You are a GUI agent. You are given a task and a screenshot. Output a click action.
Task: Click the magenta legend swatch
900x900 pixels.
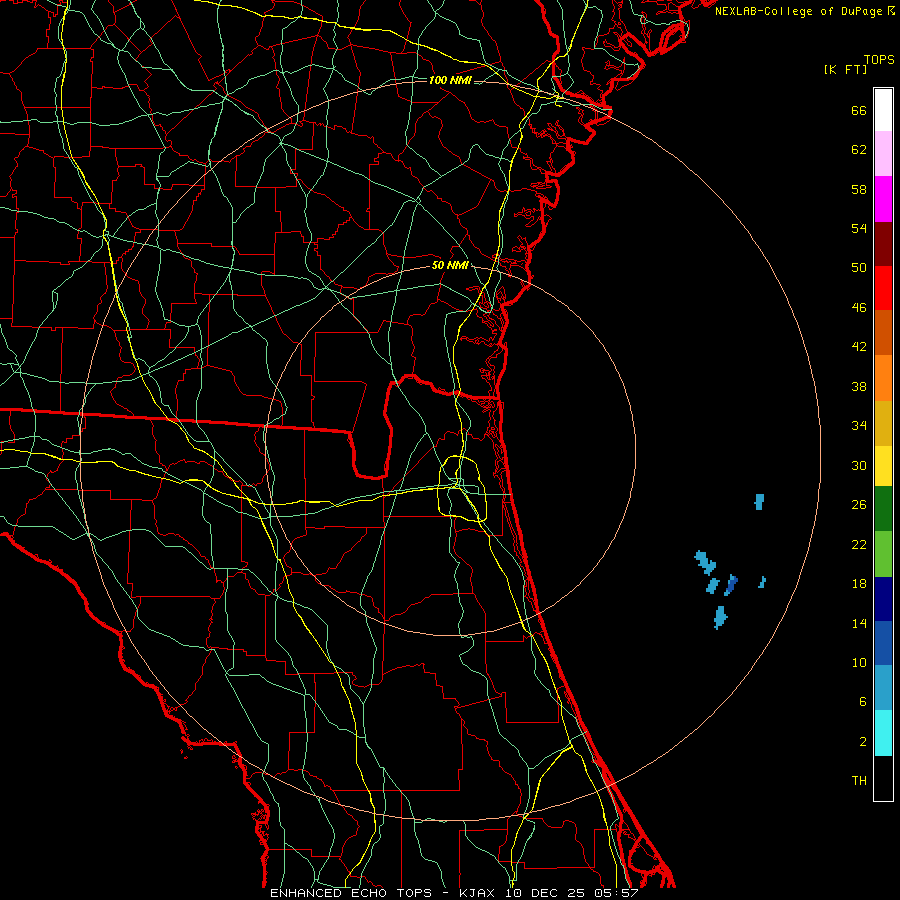[x=883, y=199]
